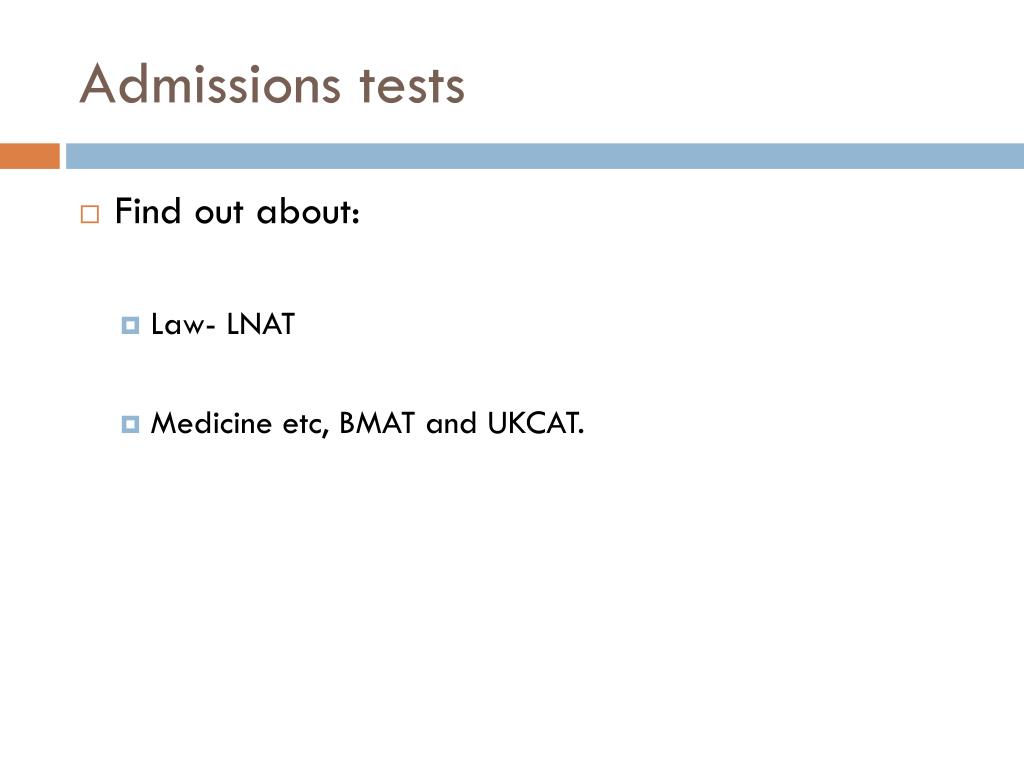The image size is (1024, 768).
Task: Click the hollow square bullet before "Find"
Action: click(x=90, y=214)
